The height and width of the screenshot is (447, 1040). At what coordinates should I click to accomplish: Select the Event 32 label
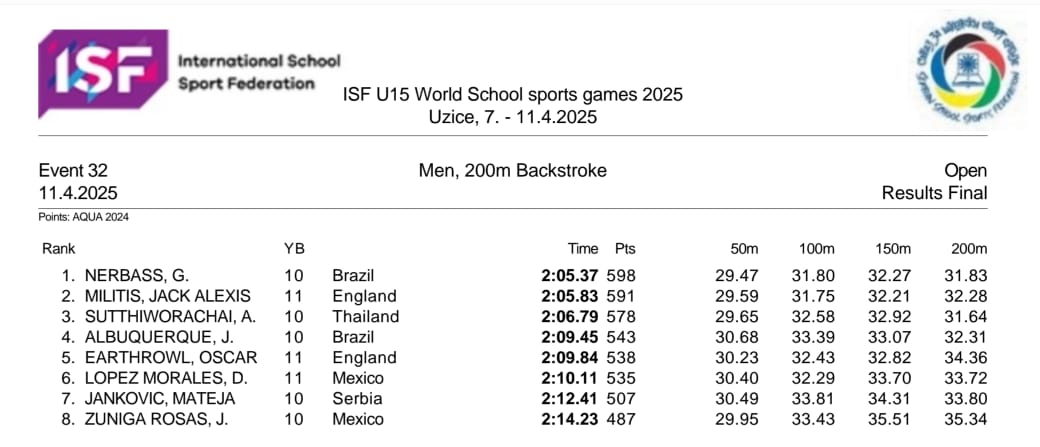pyautogui.click(x=73, y=171)
